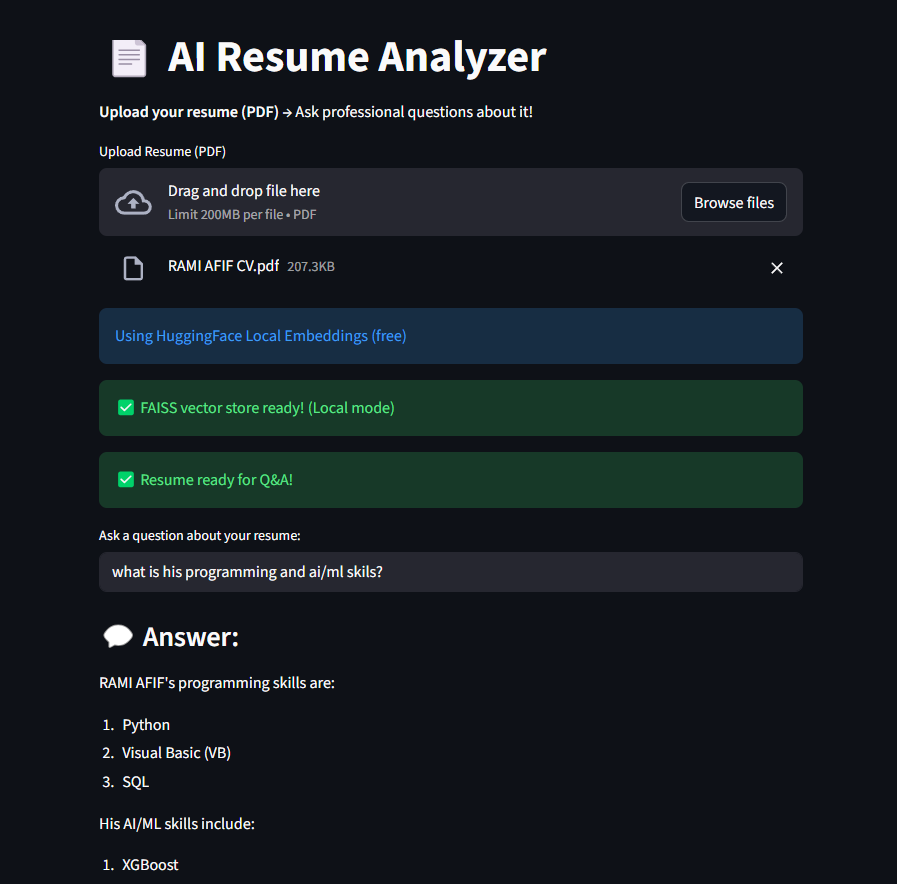The height and width of the screenshot is (884, 897).
Task: Click the HuggingFace Local Embeddings info message
Action: pos(451,336)
